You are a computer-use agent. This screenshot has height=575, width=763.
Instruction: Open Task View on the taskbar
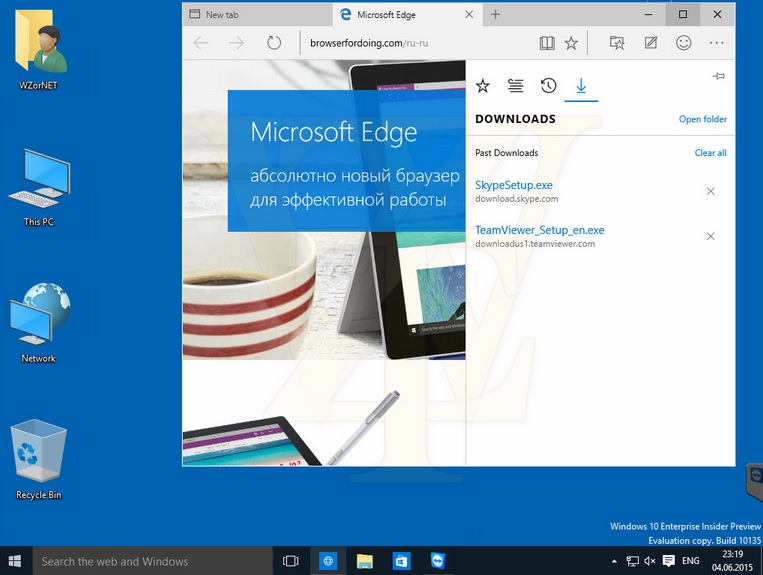coord(291,561)
